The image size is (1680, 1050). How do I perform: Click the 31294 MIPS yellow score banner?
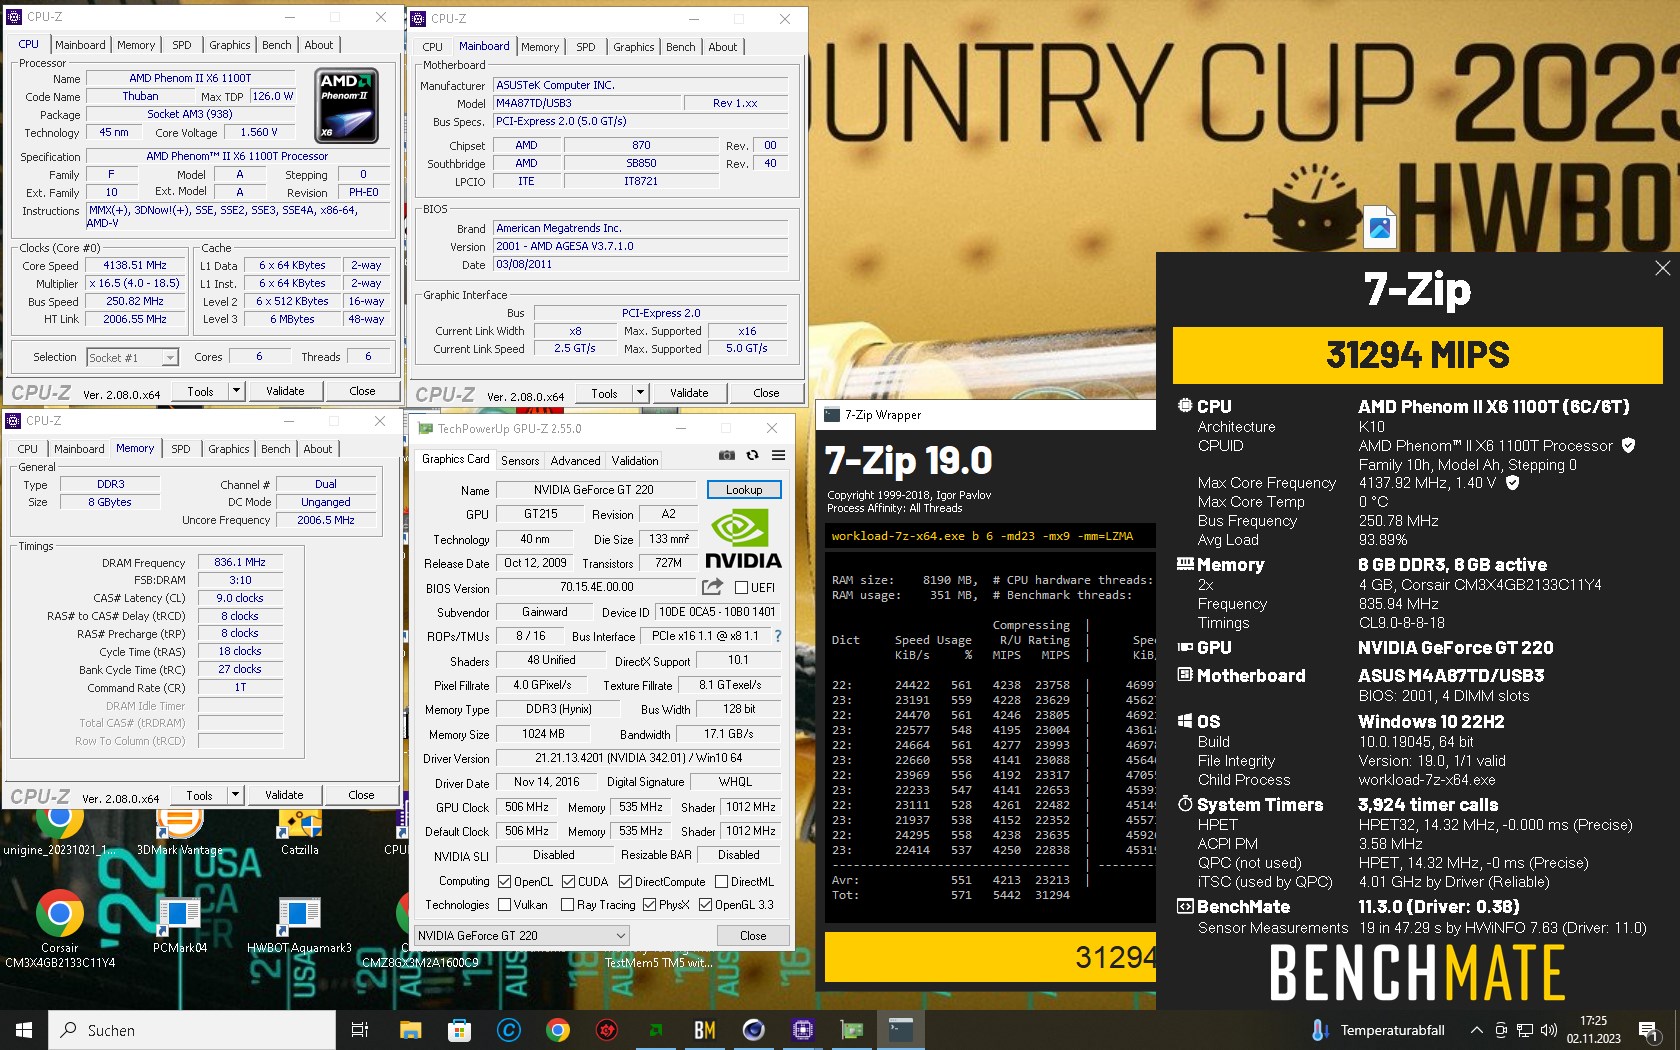[x=1417, y=355]
